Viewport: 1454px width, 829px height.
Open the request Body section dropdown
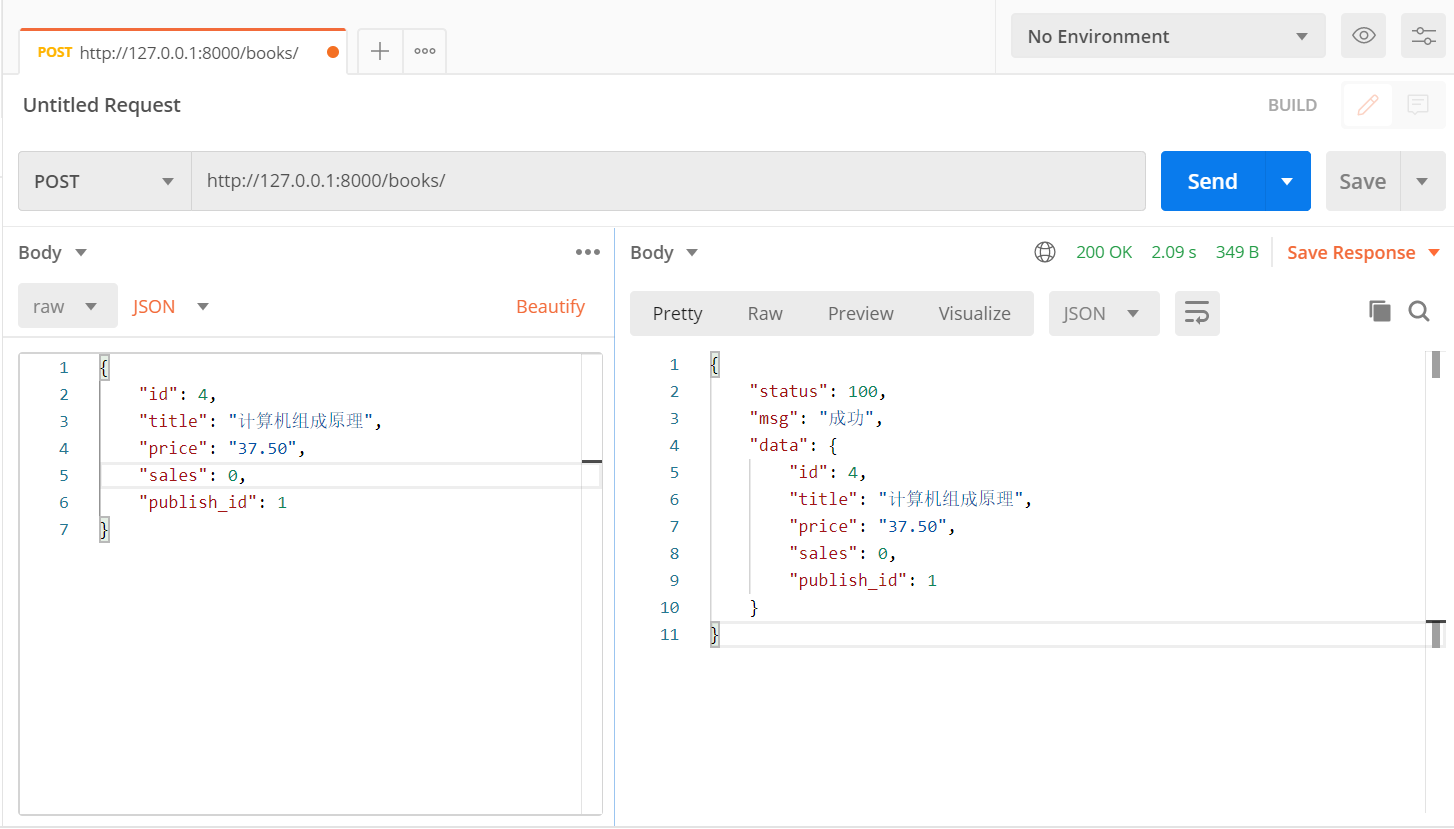point(53,252)
